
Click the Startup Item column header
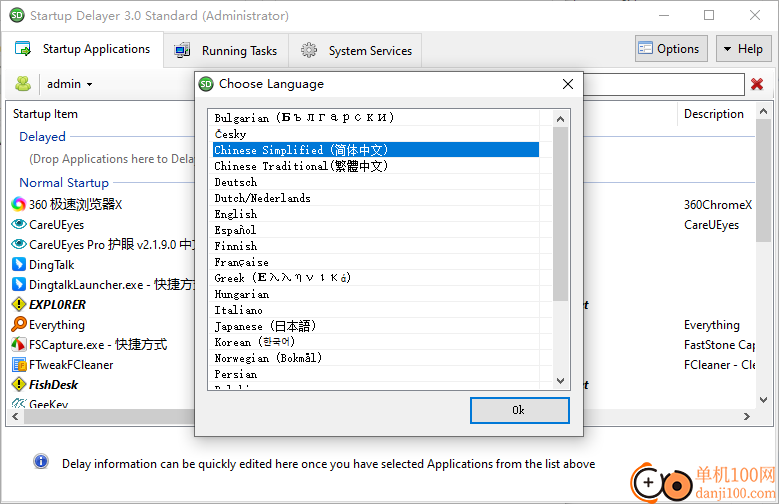[x=45, y=114]
